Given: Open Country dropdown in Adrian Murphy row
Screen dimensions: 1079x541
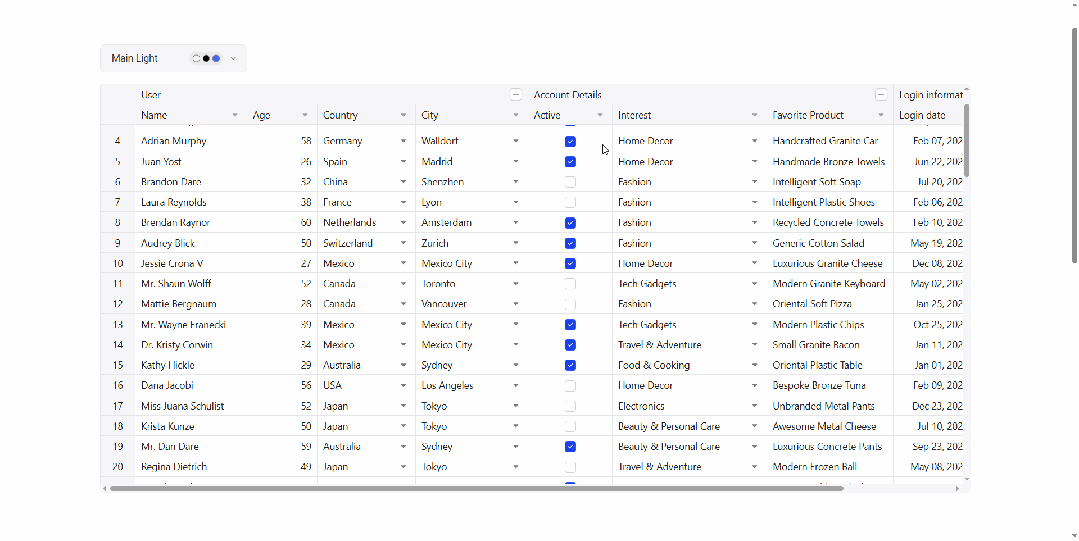Looking at the screenshot, I should coord(403,141).
